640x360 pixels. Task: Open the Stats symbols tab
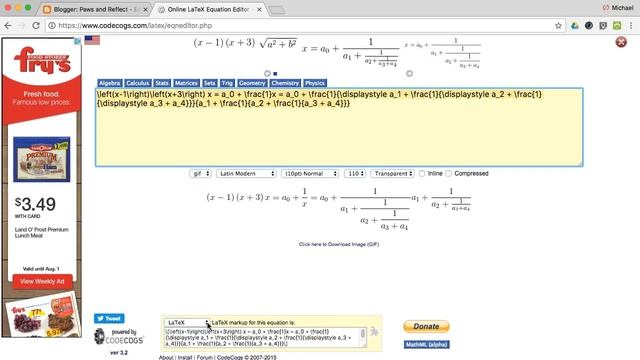tap(162, 83)
